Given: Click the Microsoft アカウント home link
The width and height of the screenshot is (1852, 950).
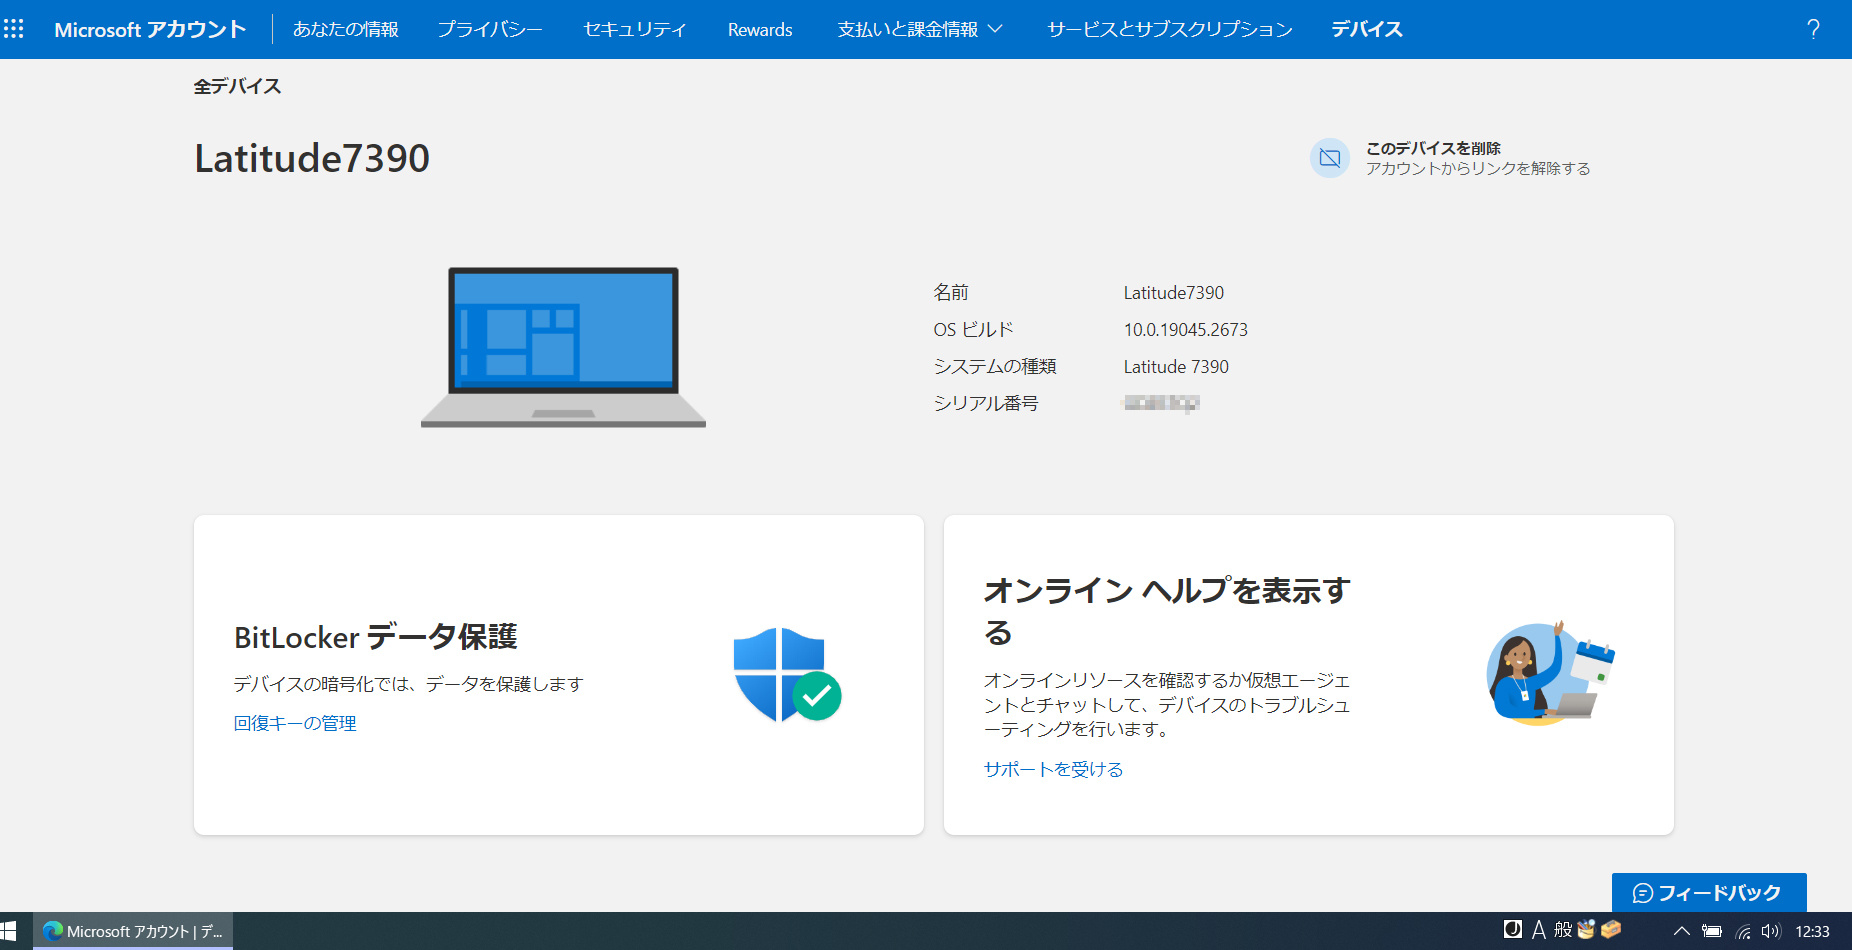Looking at the screenshot, I should pyautogui.click(x=150, y=30).
